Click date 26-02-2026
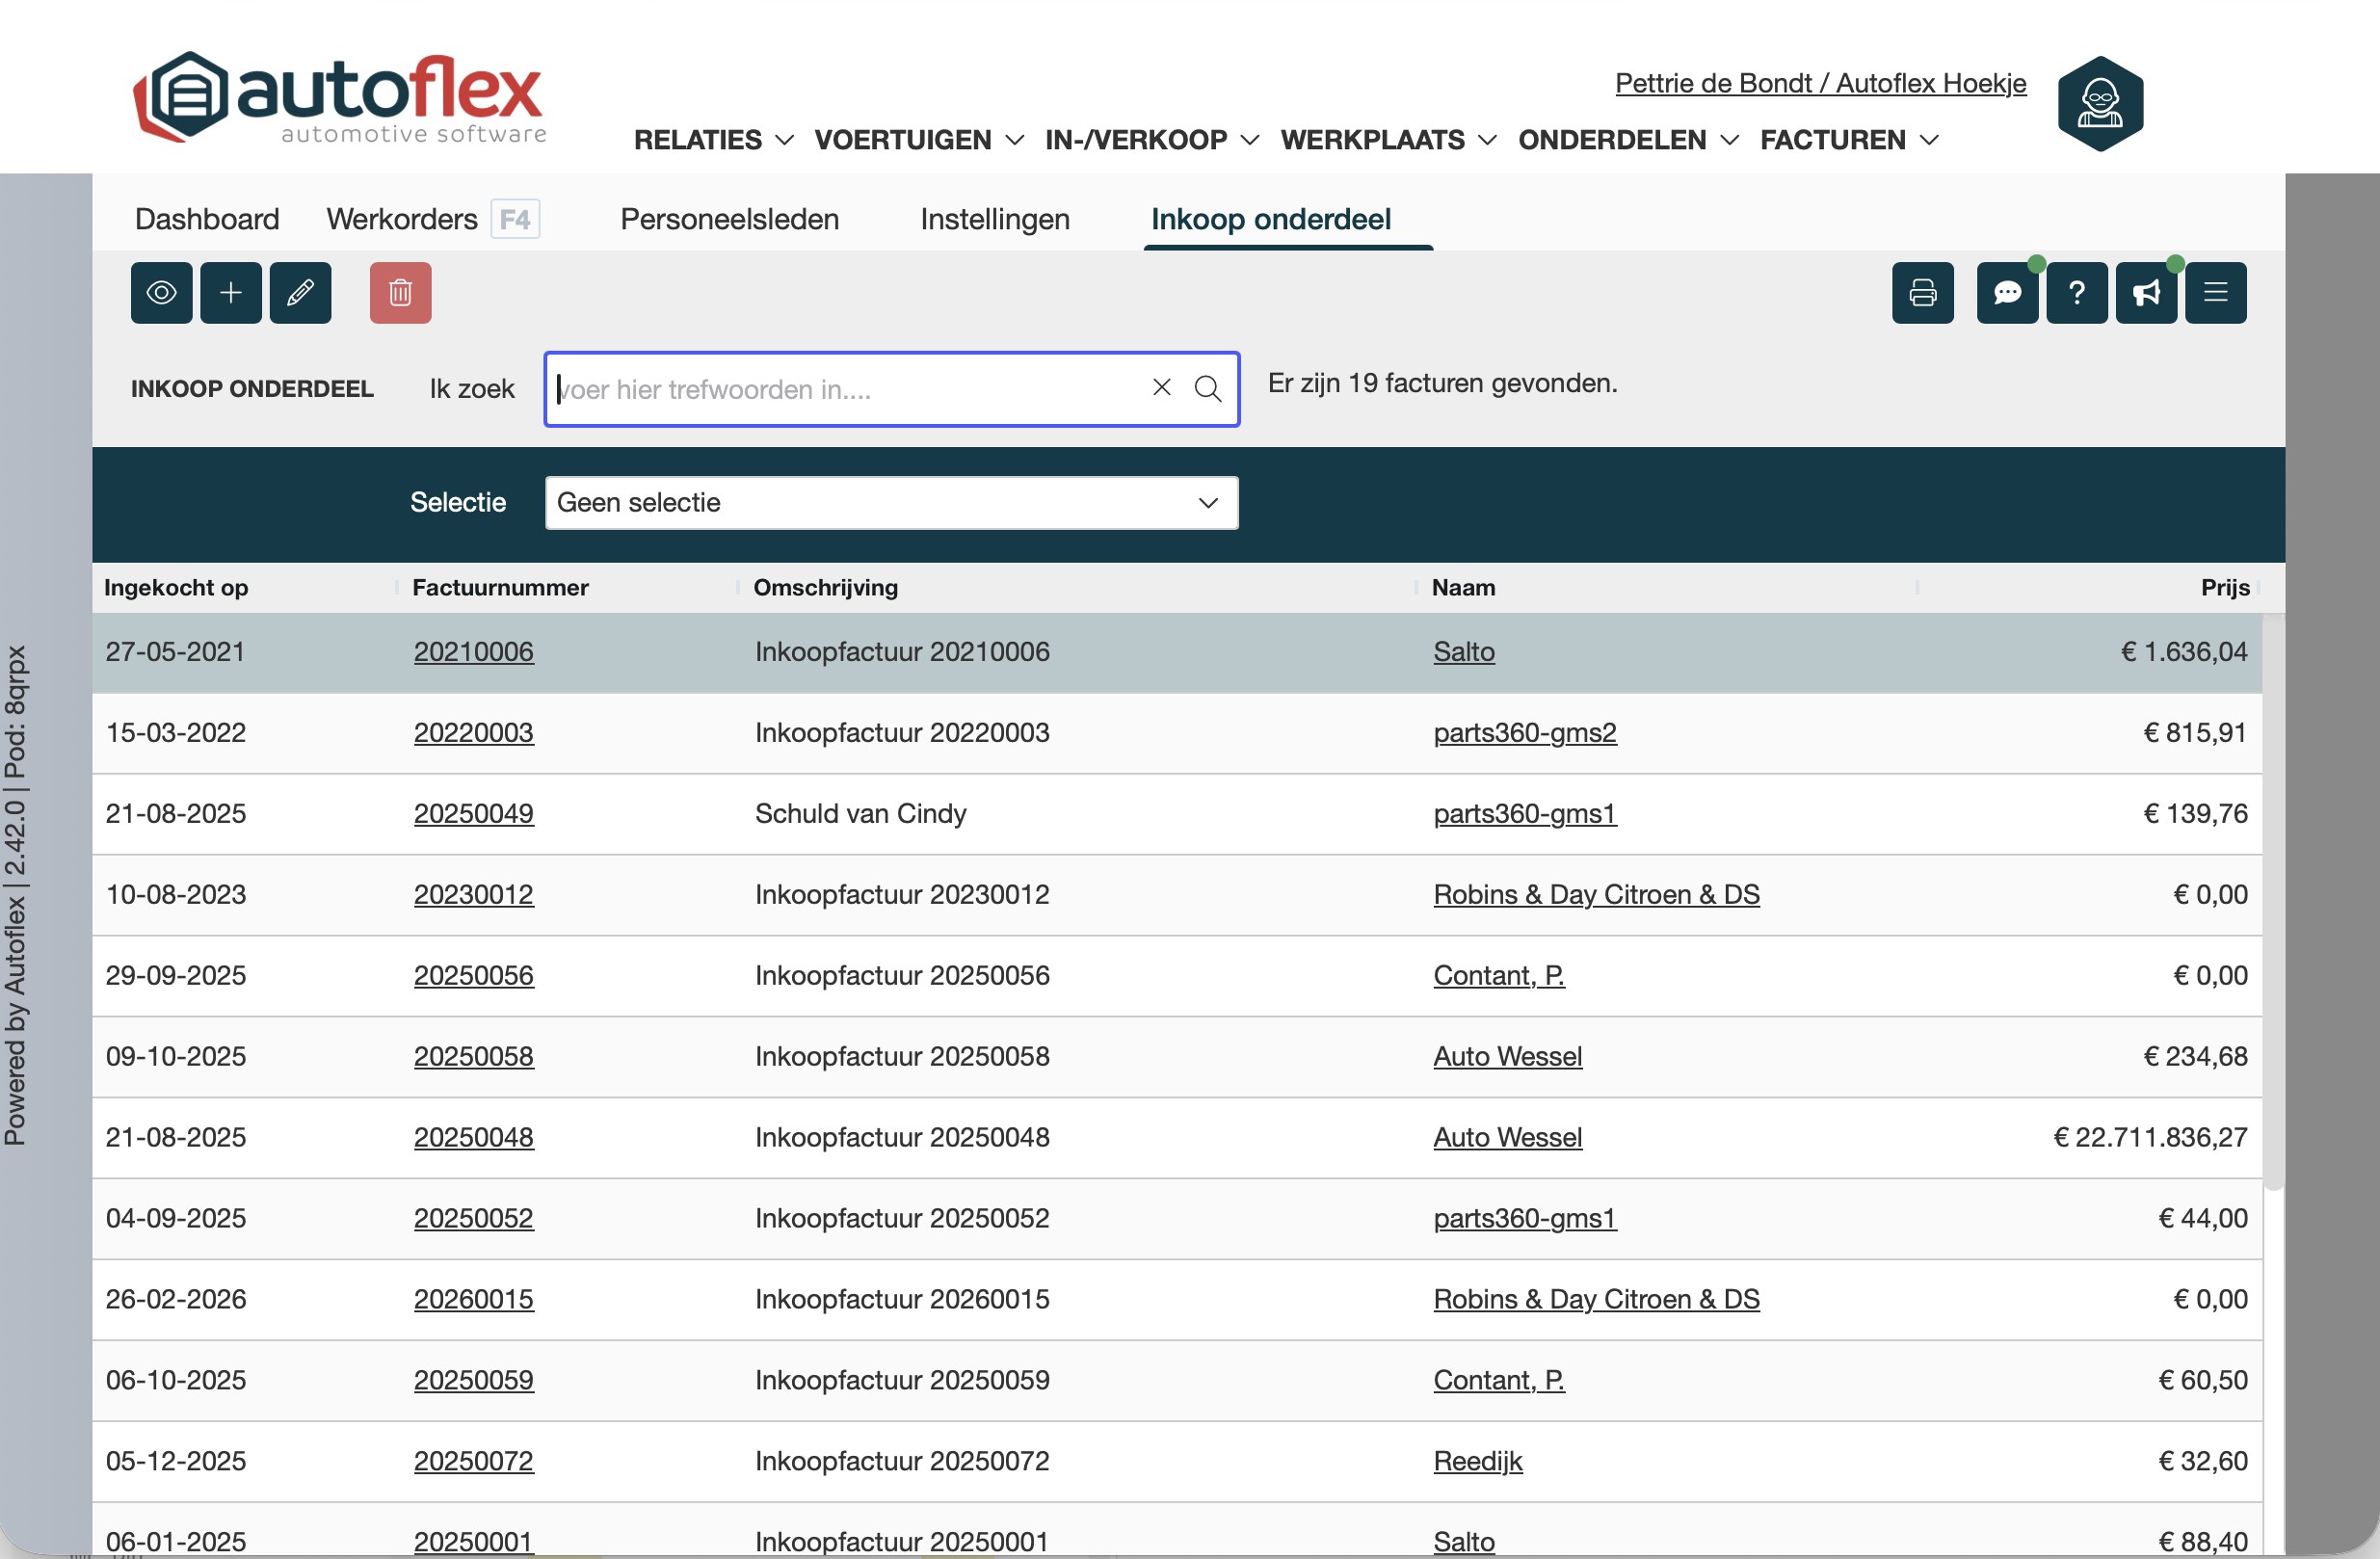 pyautogui.click(x=176, y=1300)
